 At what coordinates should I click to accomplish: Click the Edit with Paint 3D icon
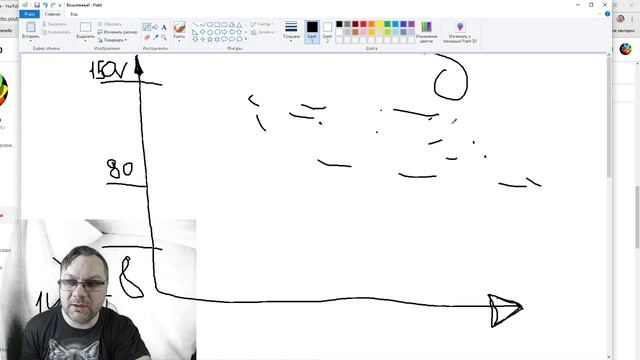pos(460,27)
